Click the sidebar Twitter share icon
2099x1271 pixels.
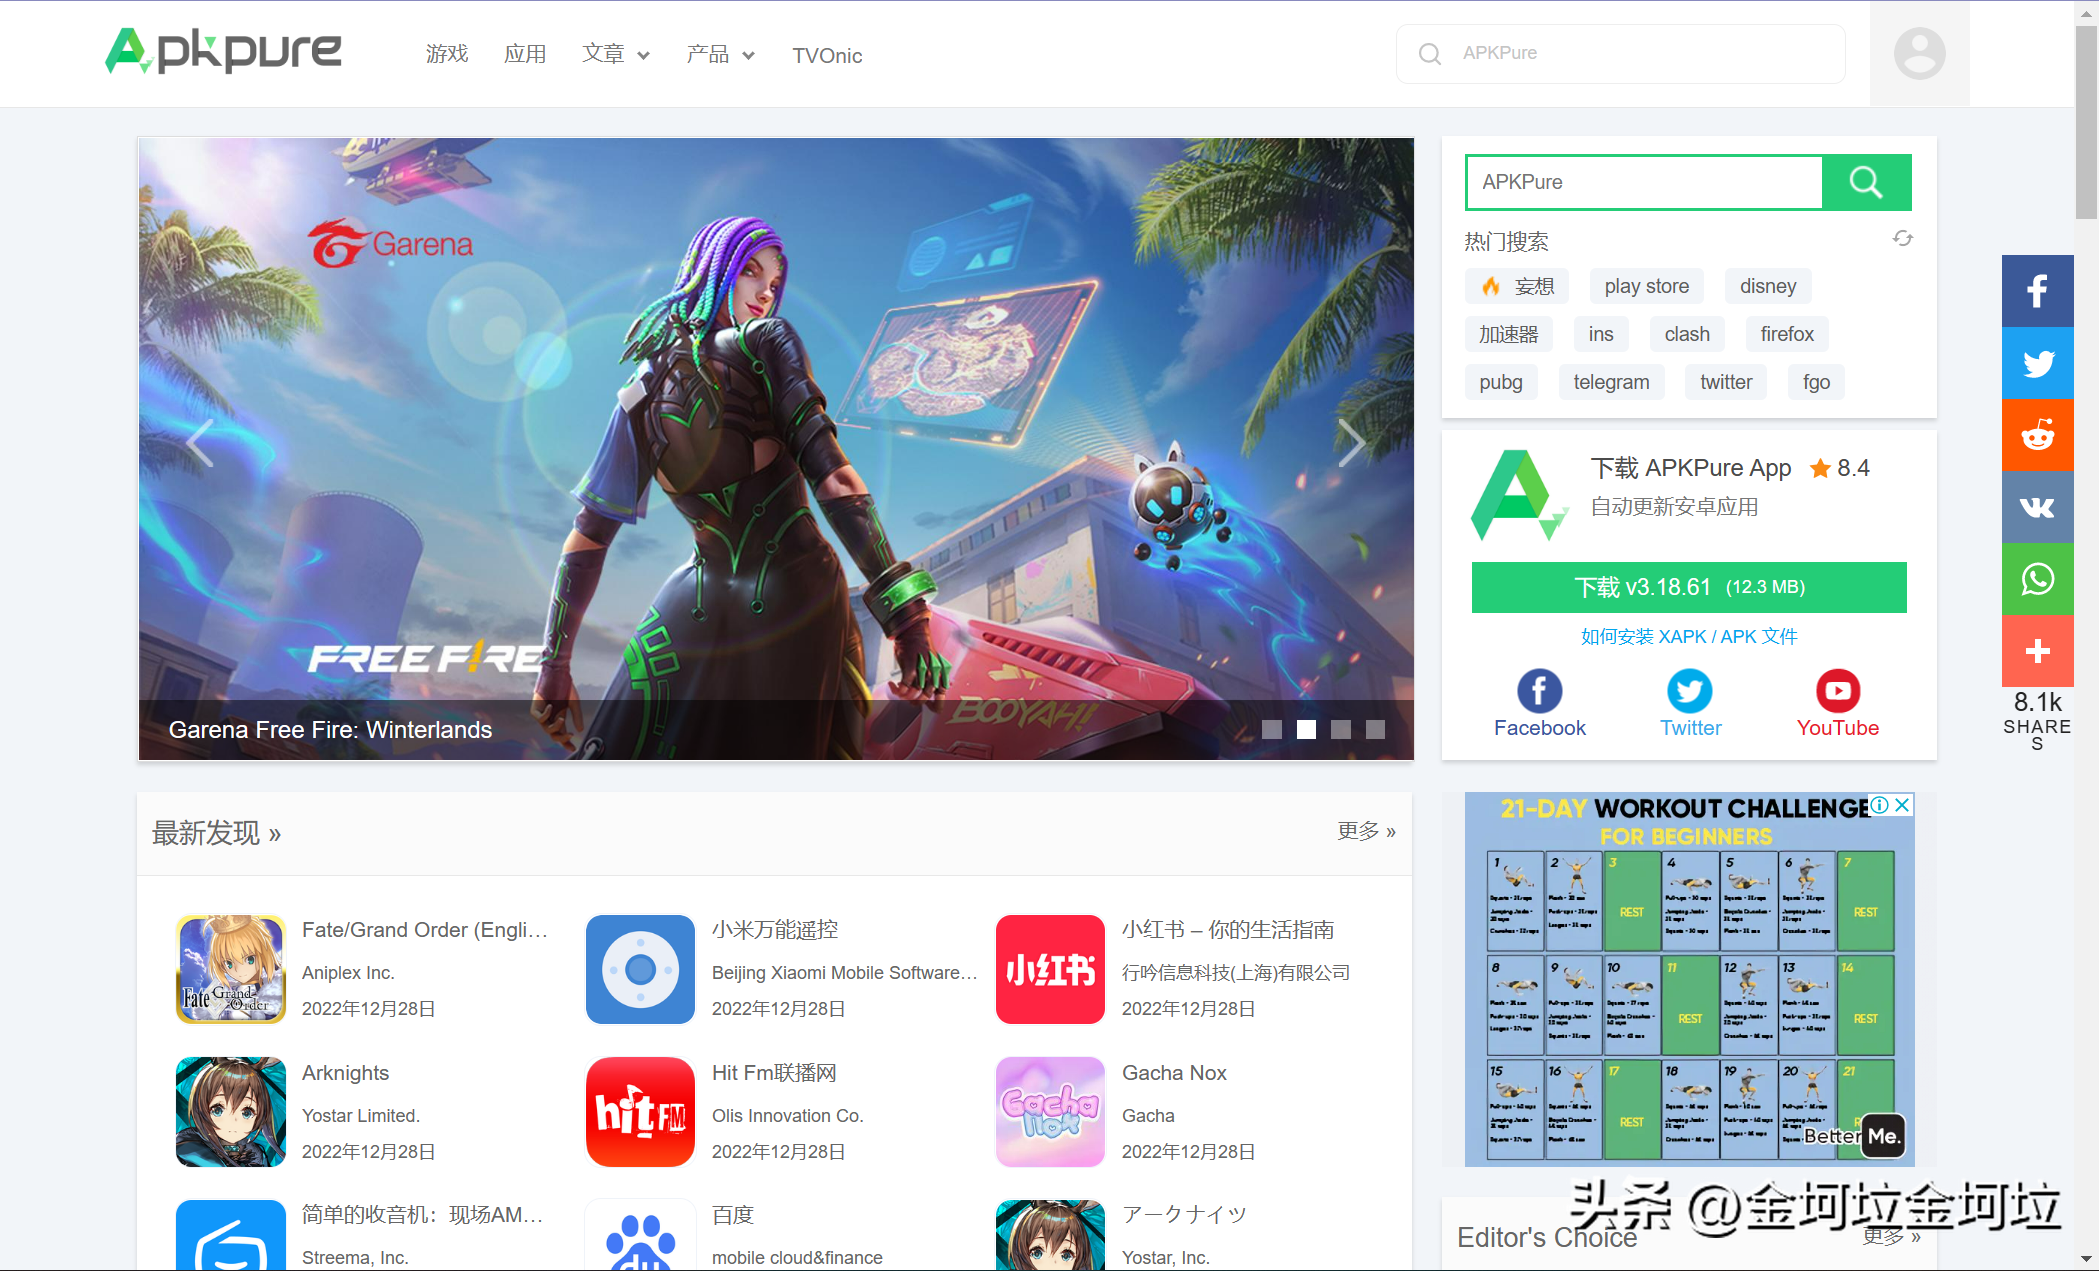2037,363
